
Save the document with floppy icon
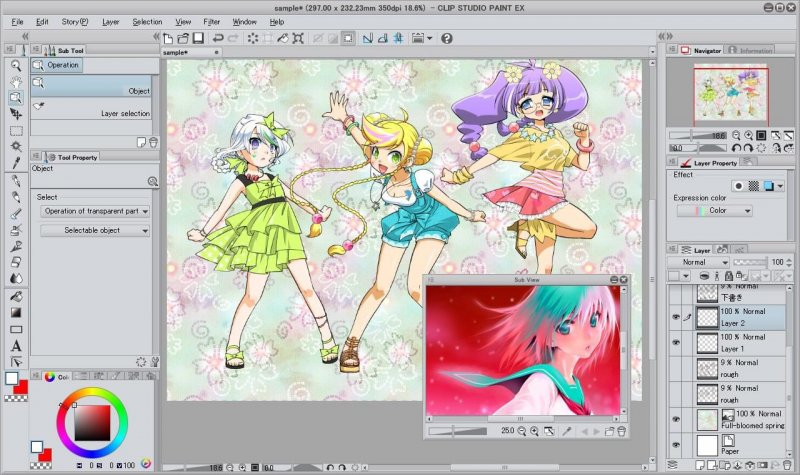point(198,38)
